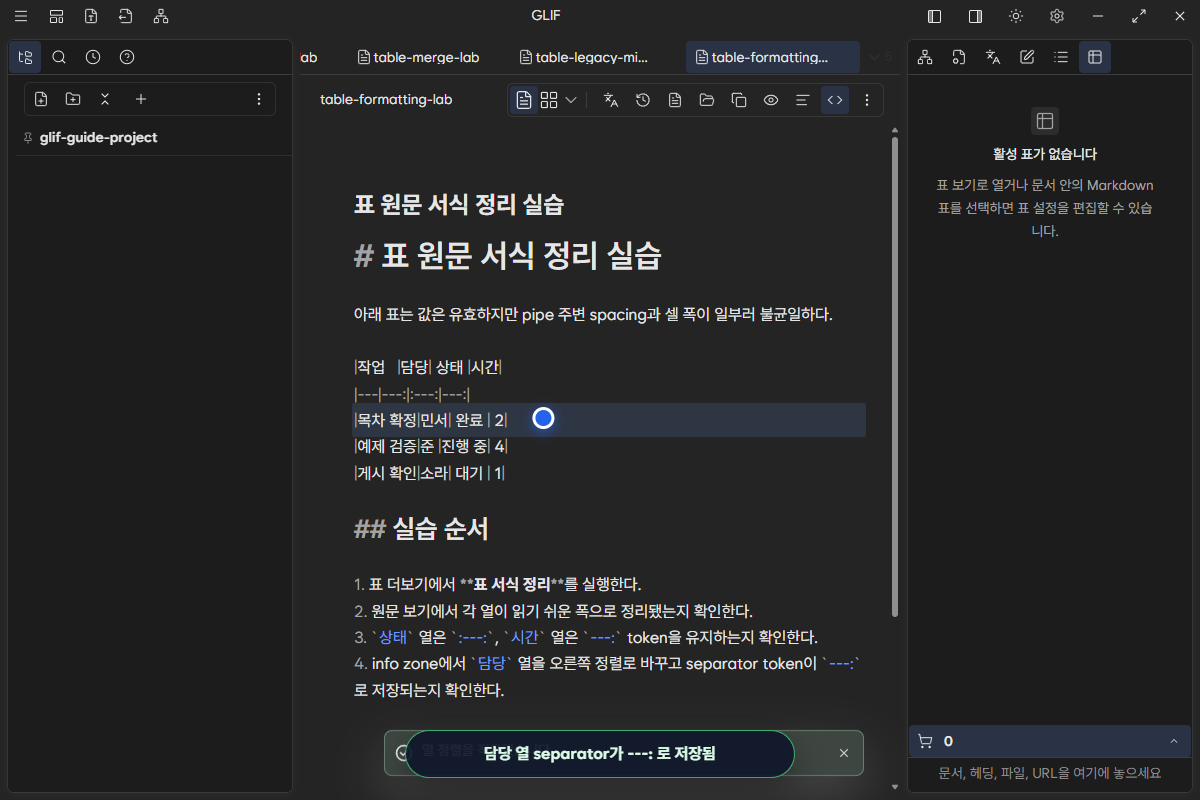Open the editor toolbar more options
This screenshot has height=800, width=1200.
(867, 100)
